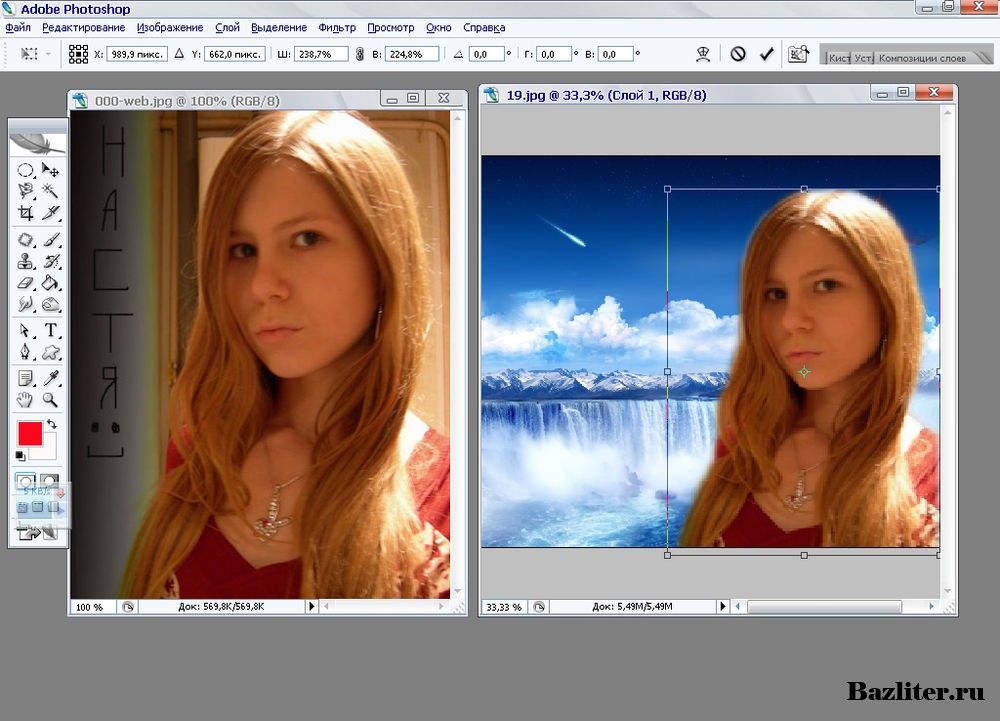Screen dimensions: 1000x721
Task: Select the Crop tool
Action: pos(27,213)
